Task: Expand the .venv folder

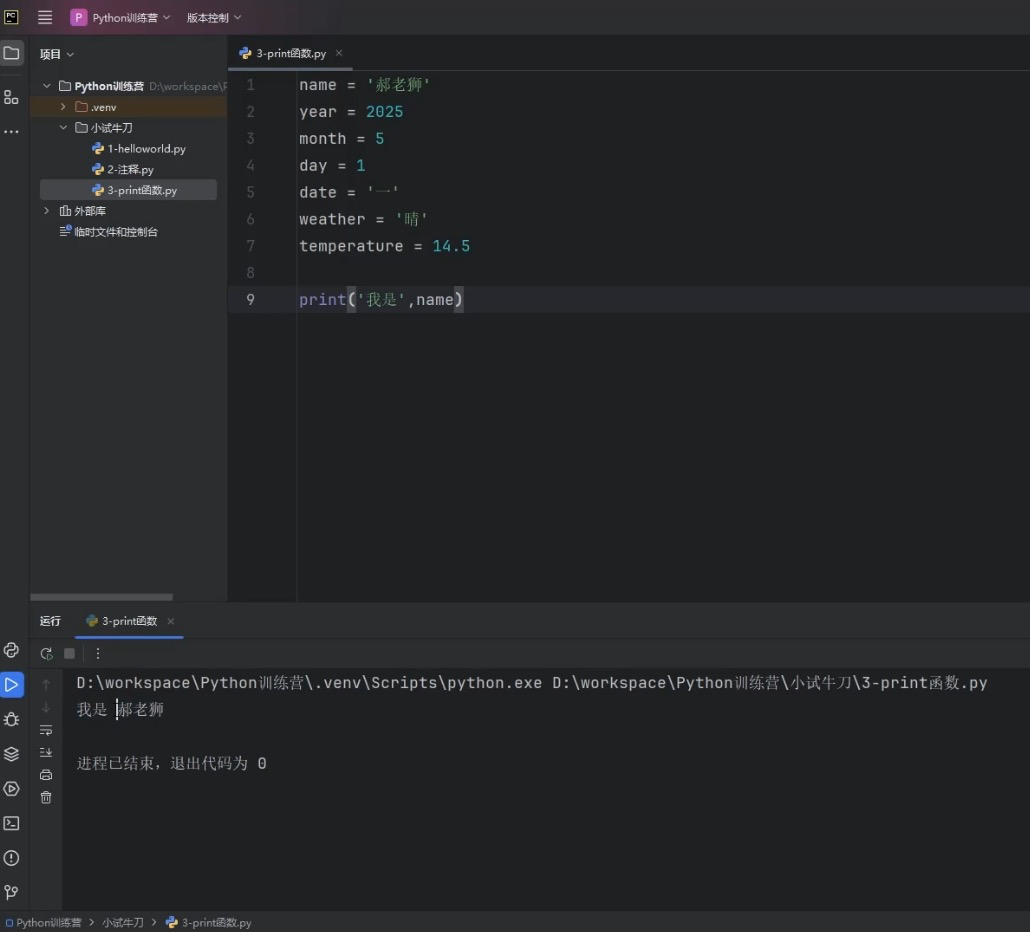Action: tap(63, 107)
